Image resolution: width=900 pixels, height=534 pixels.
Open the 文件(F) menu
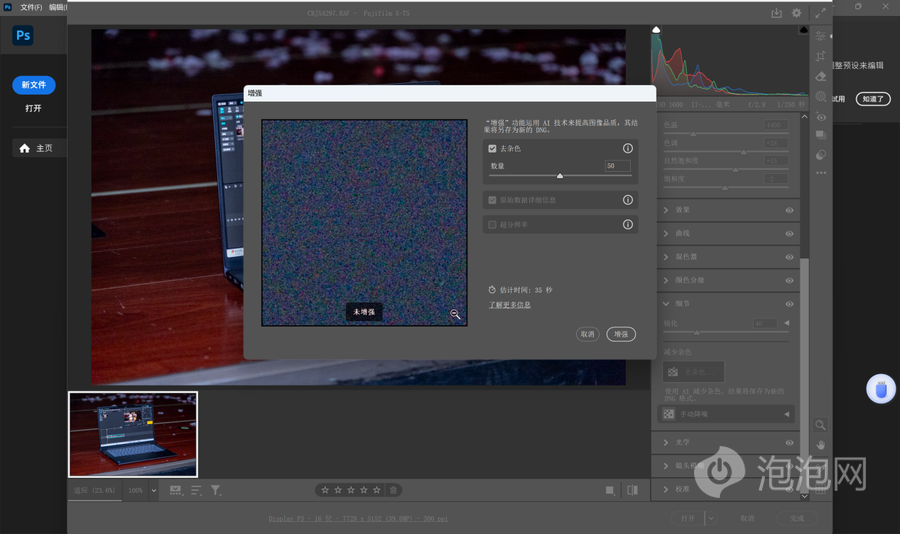point(31,7)
